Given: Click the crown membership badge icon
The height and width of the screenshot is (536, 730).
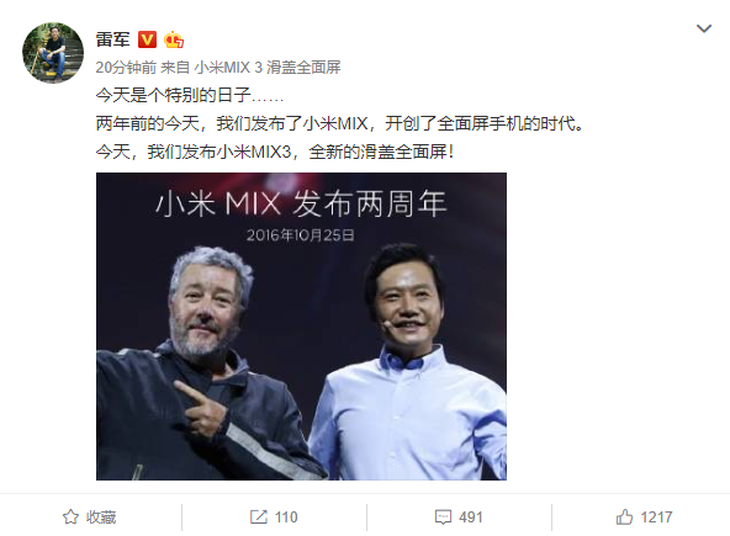Looking at the screenshot, I should 174,40.
